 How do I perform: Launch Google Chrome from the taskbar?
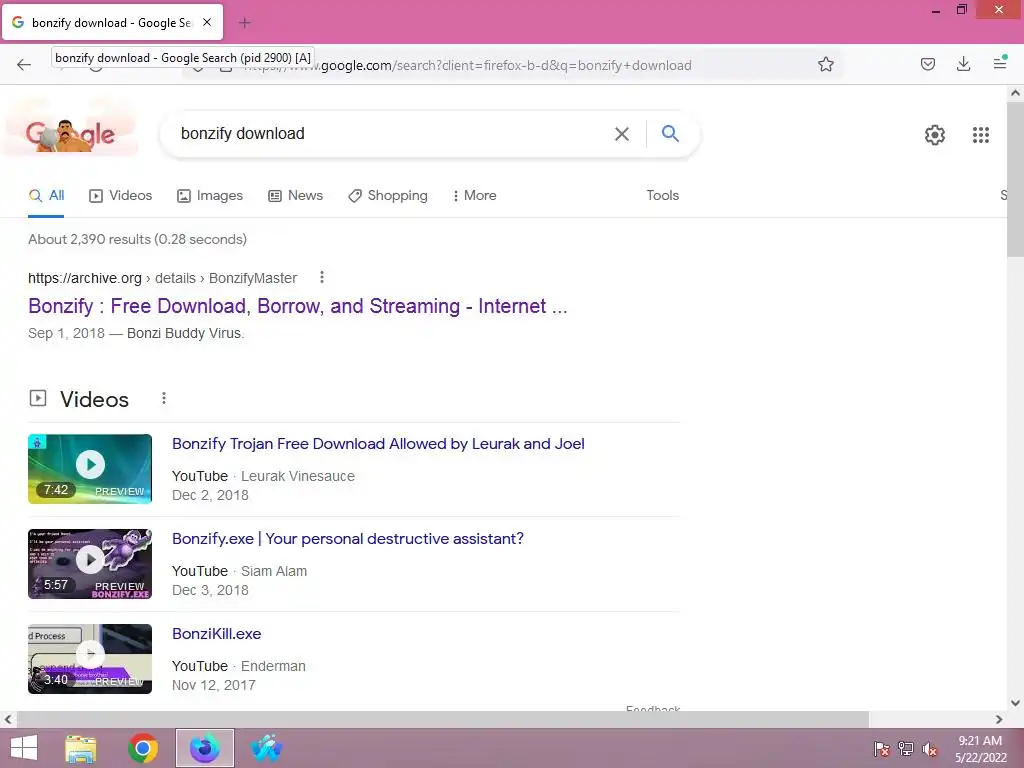coord(143,748)
